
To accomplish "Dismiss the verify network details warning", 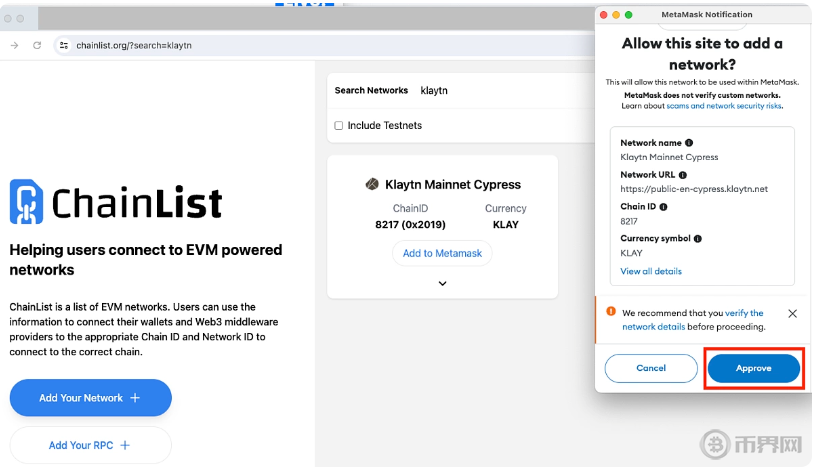I will 792,313.
